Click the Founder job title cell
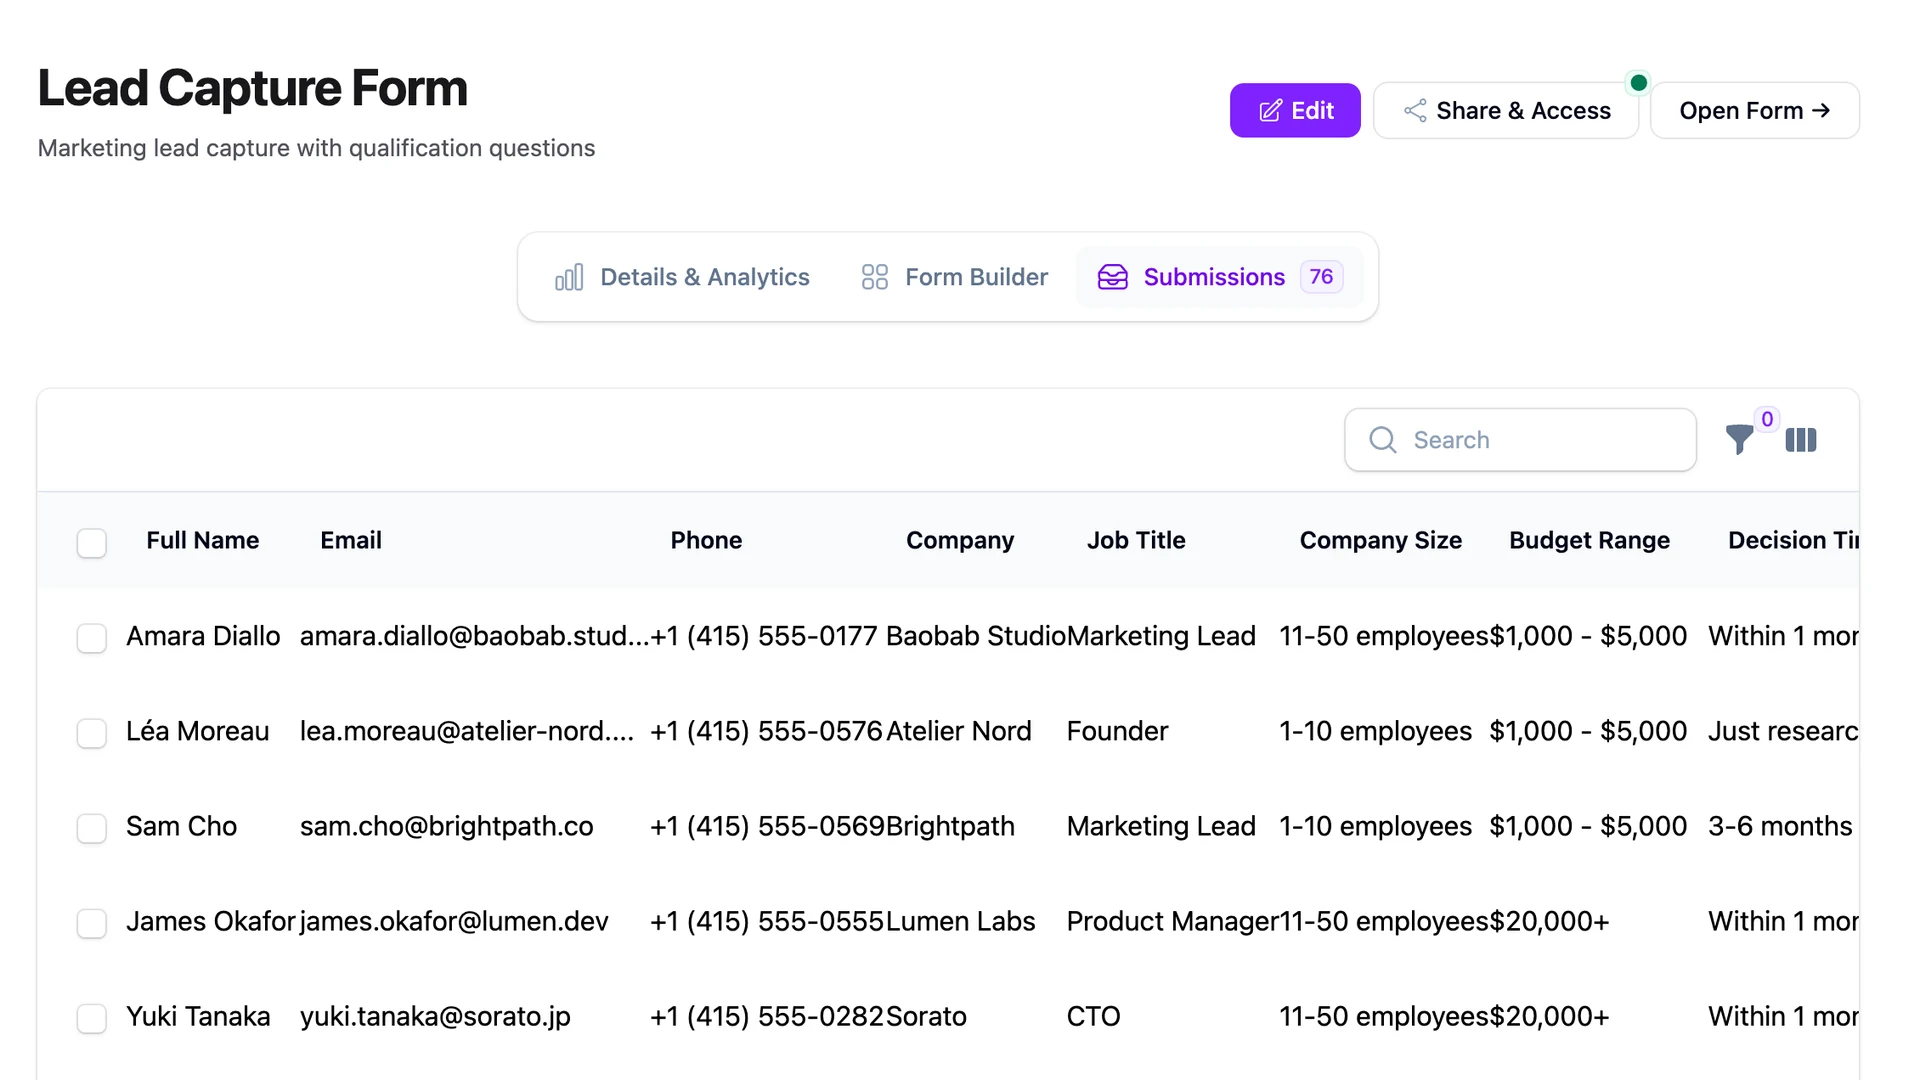Image resolution: width=1920 pixels, height=1080 pixels. click(x=1117, y=731)
